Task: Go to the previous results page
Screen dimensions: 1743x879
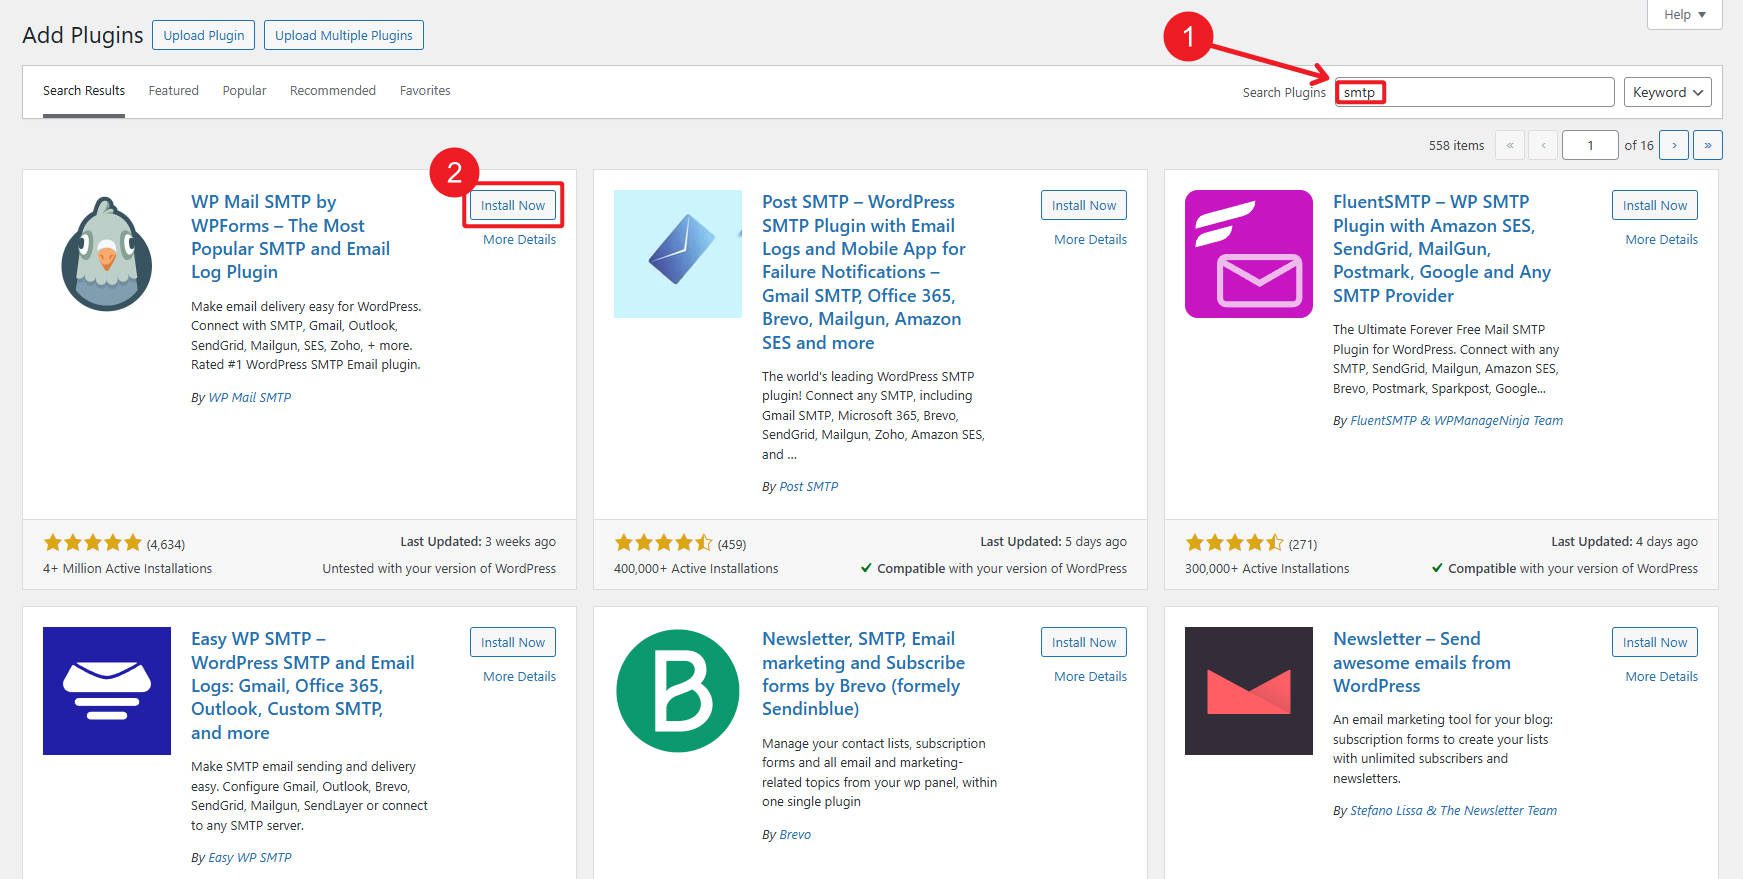Action: (1544, 145)
